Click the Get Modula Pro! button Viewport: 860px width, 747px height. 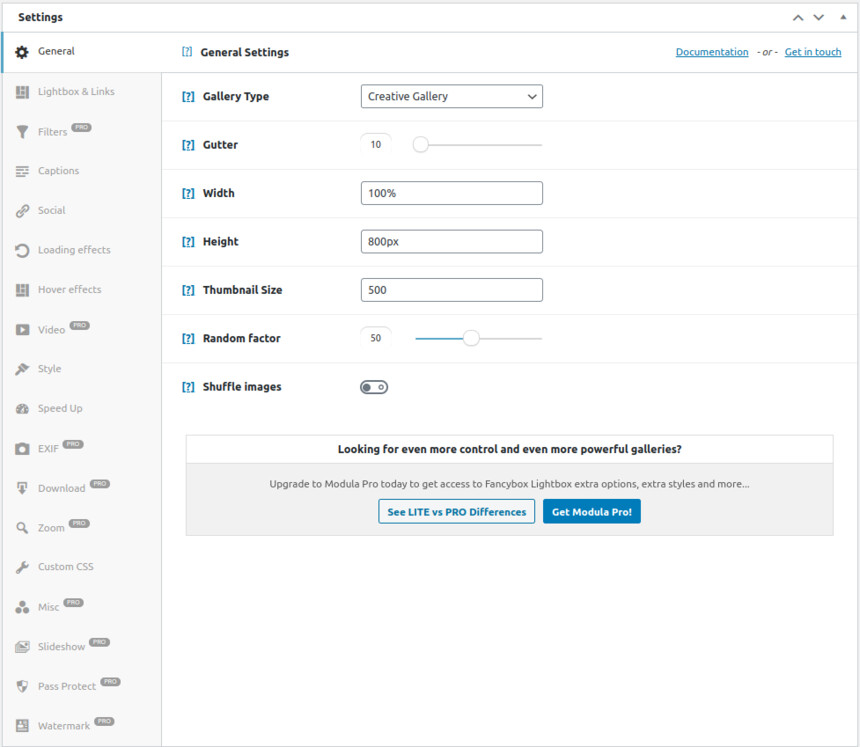(592, 512)
